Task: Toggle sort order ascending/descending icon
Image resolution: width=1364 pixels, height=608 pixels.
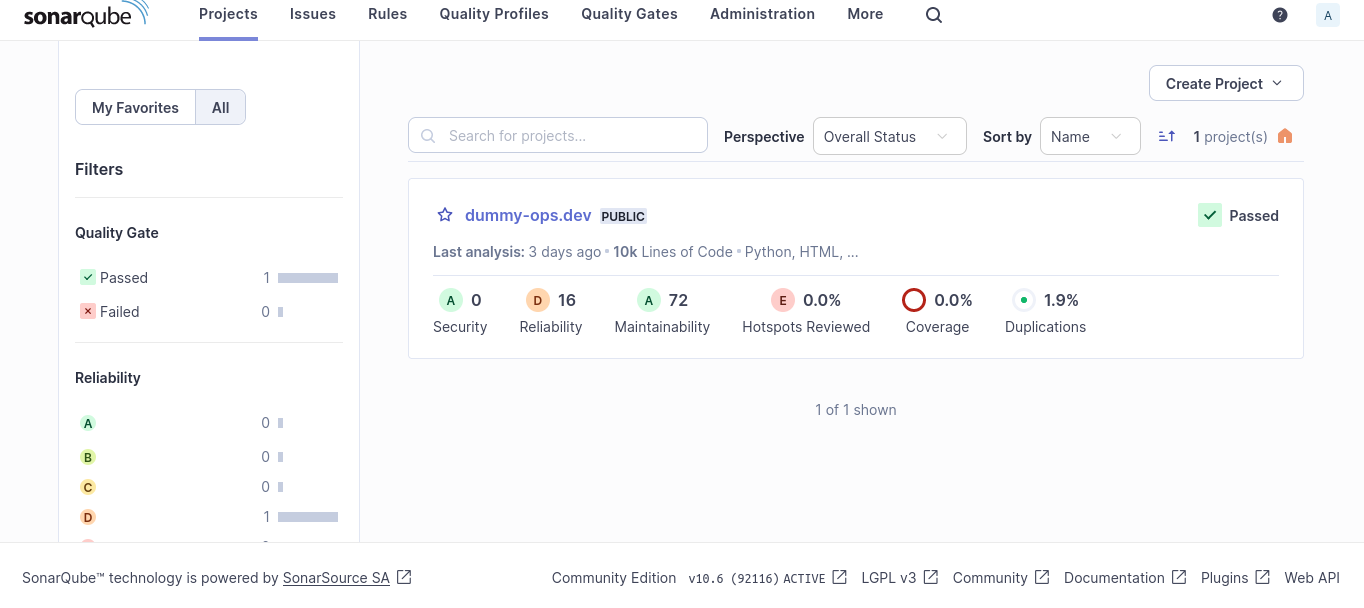Action: 1167,136
